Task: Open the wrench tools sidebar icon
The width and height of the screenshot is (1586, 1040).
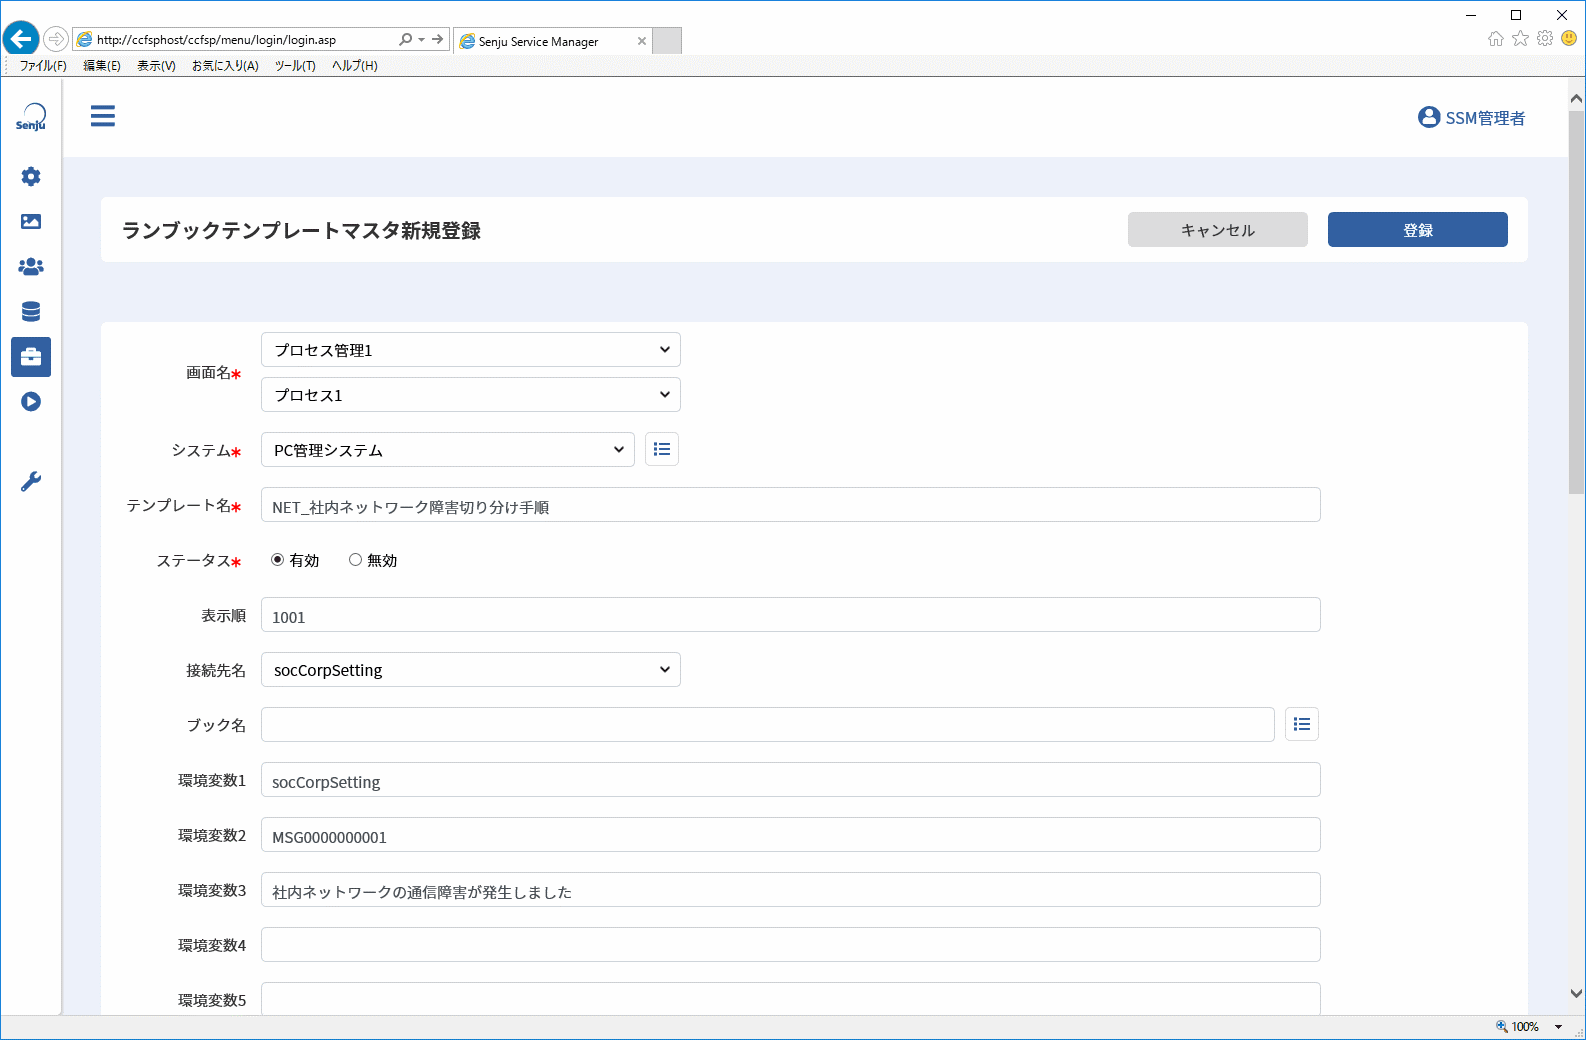Action: pyautogui.click(x=31, y=482)
